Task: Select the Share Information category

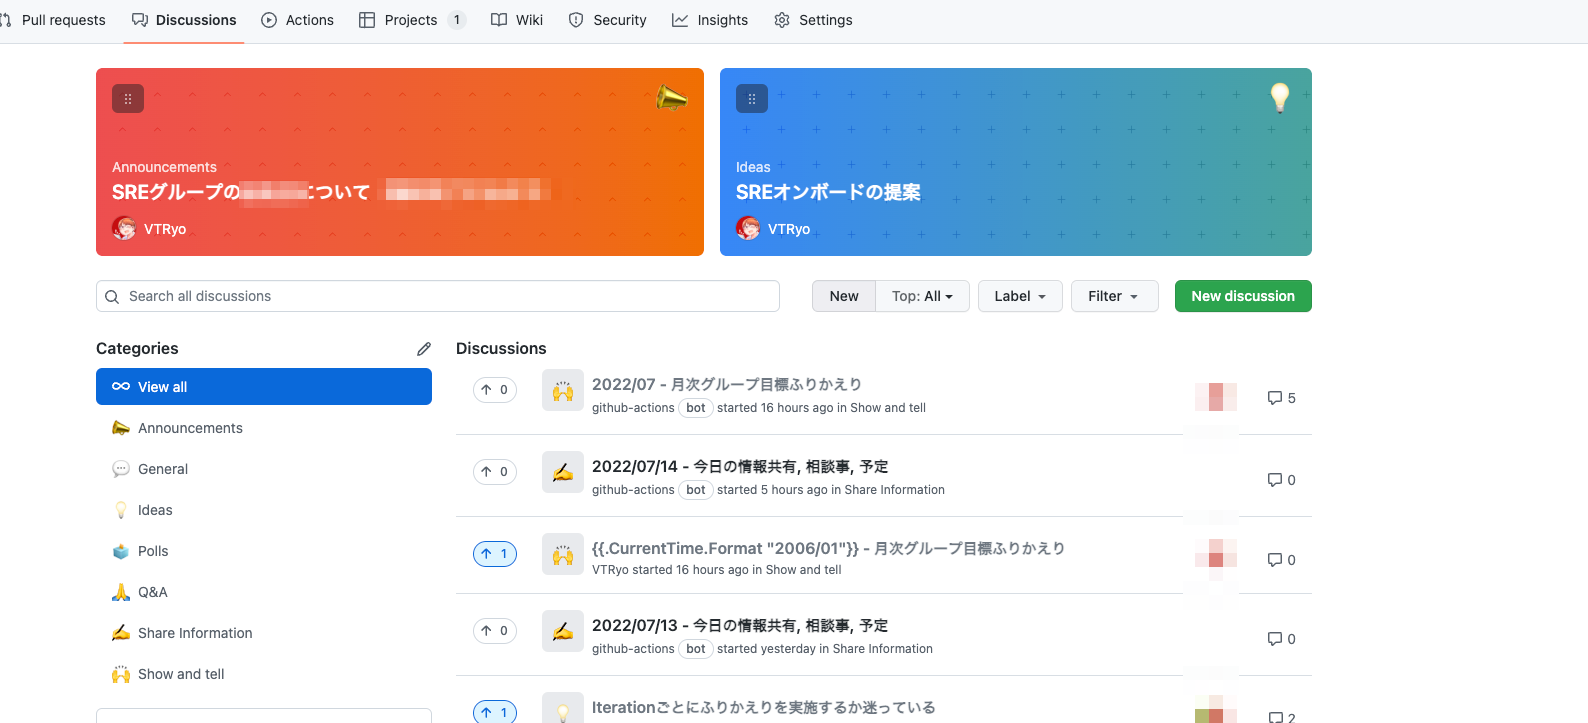Action: [x=264, y=633]
